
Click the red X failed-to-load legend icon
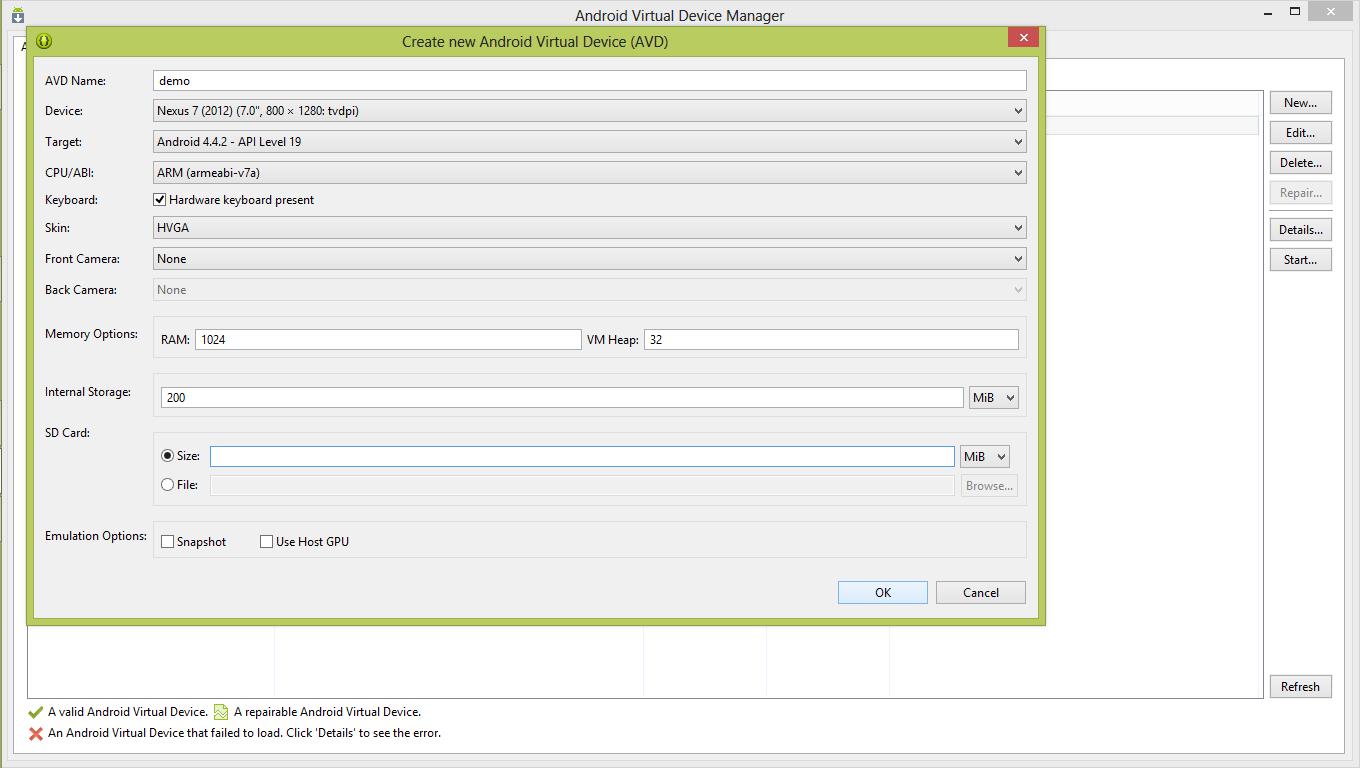point(36,733)
